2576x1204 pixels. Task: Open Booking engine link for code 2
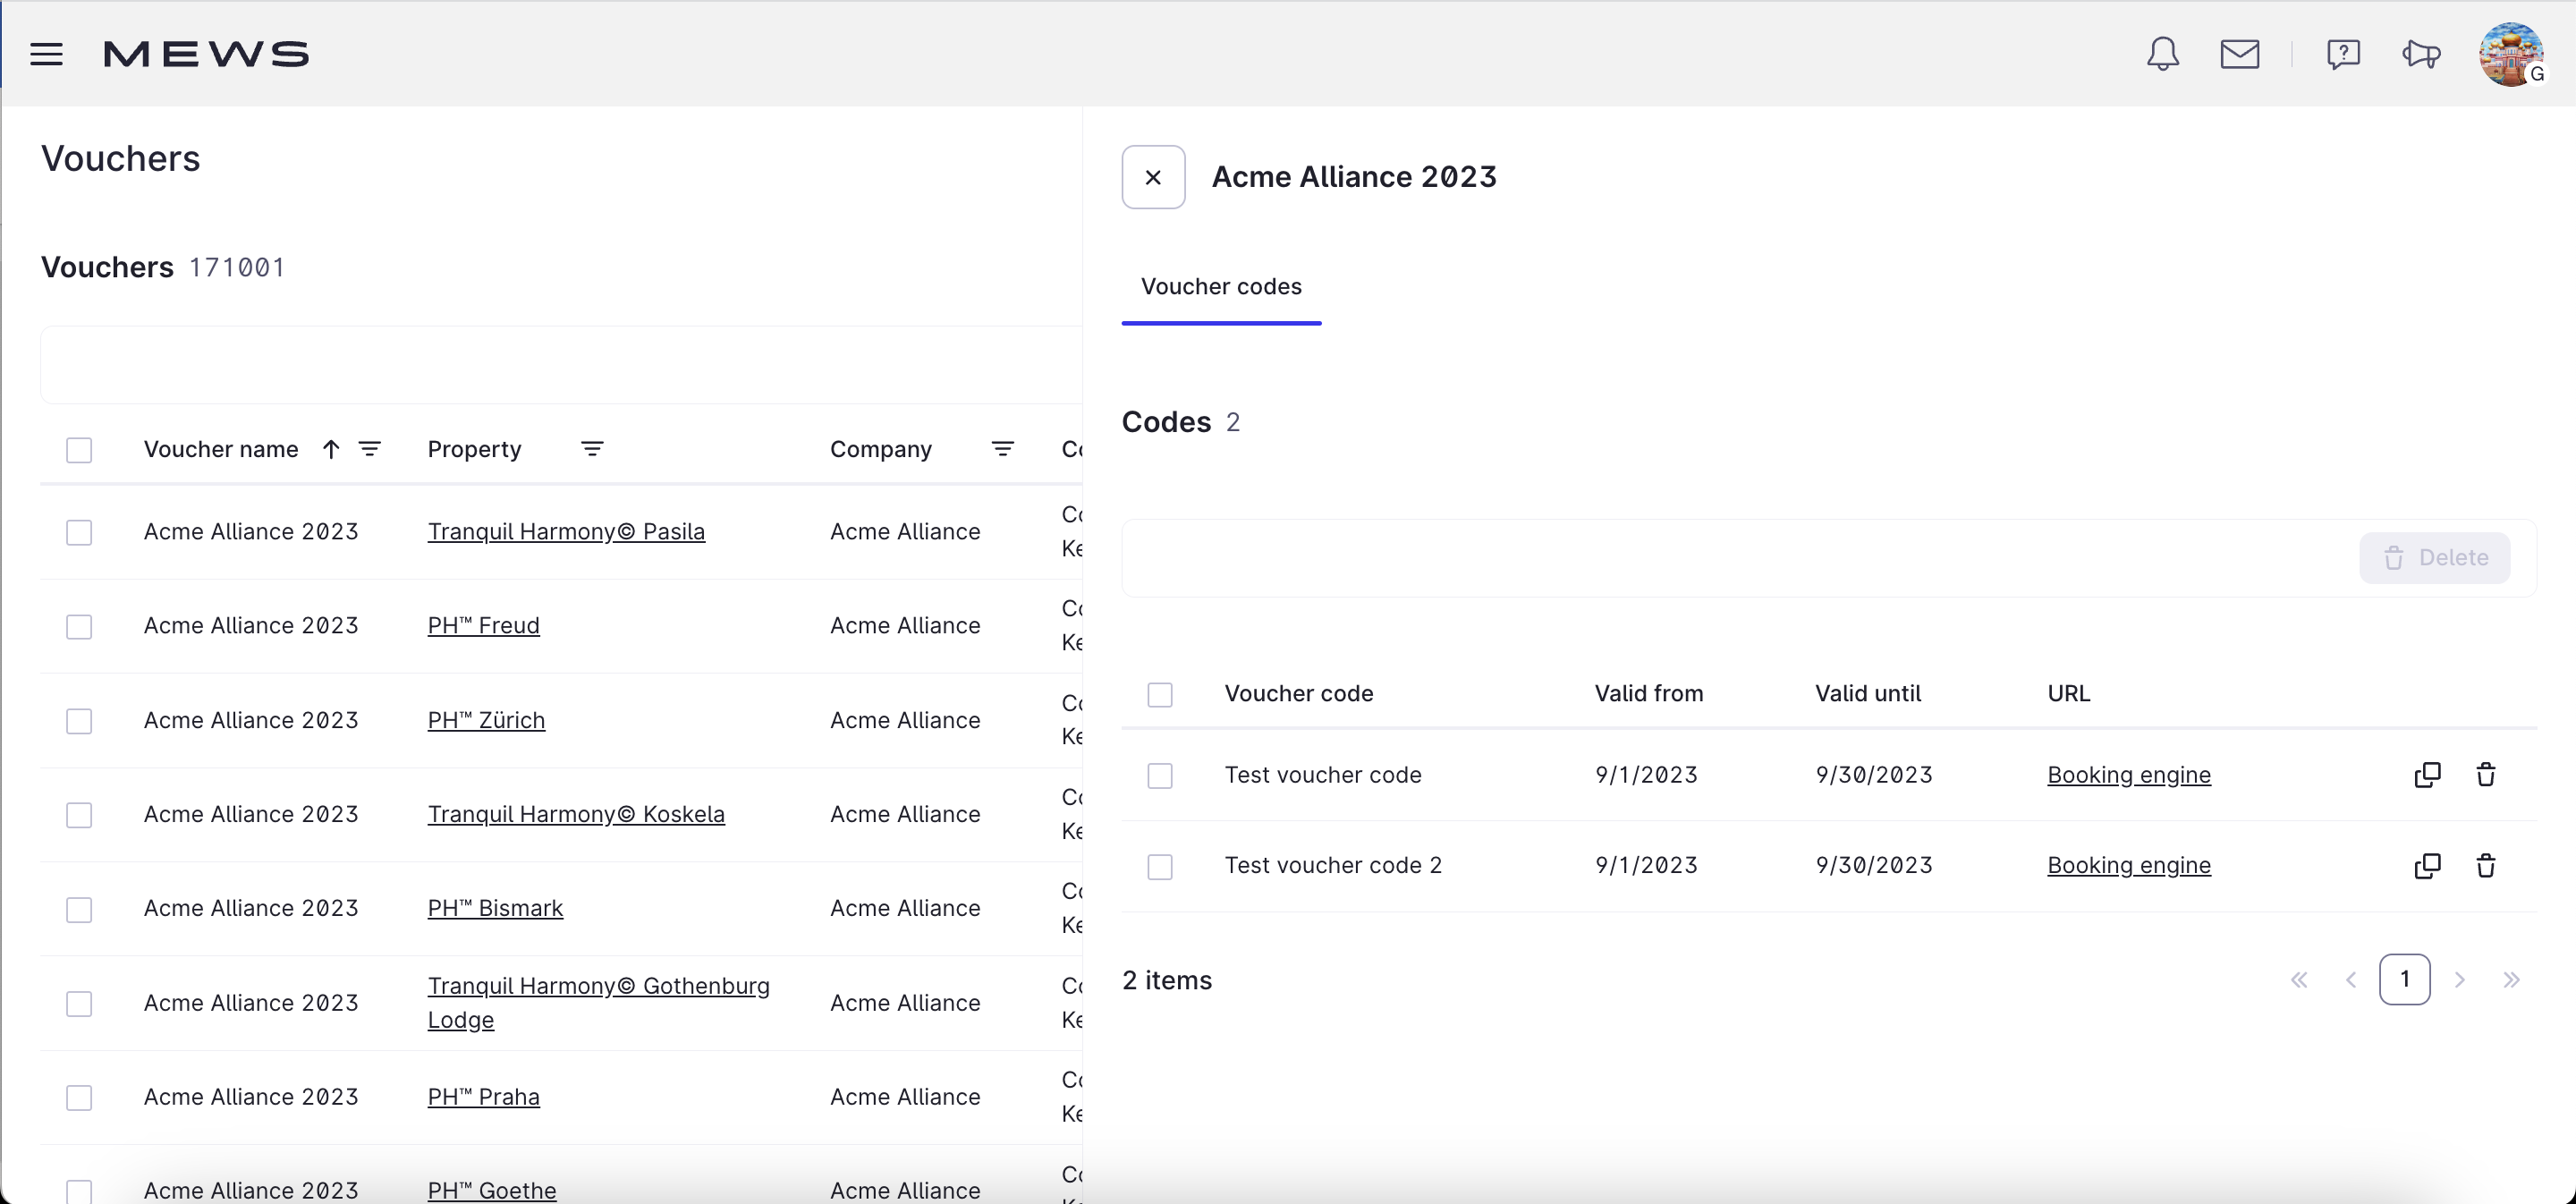(2128, 866)
